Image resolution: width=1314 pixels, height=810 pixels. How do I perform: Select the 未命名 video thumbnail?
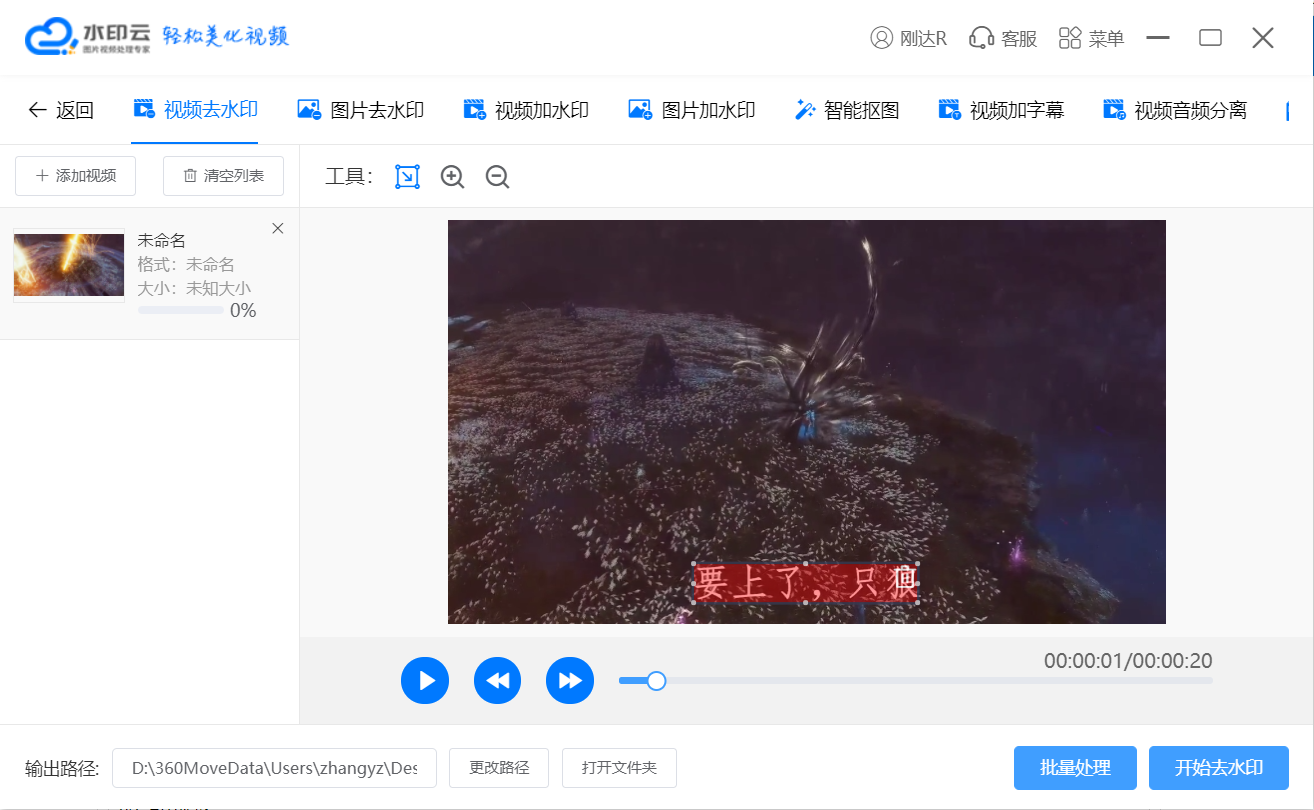point(69,265)
